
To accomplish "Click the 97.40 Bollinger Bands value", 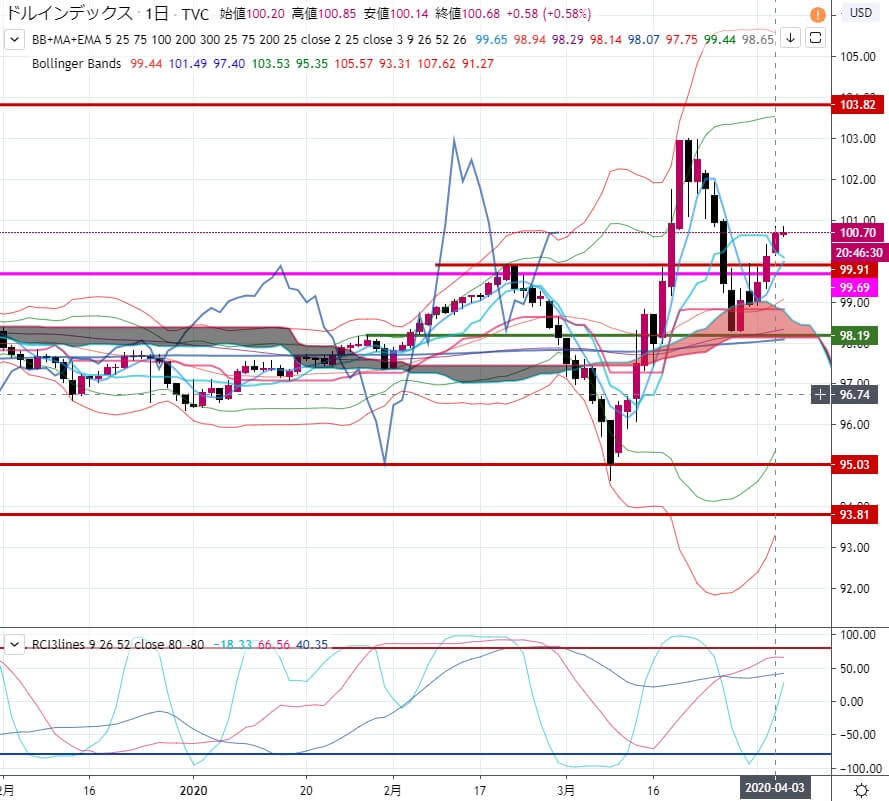I will click(x=229, y=63).
